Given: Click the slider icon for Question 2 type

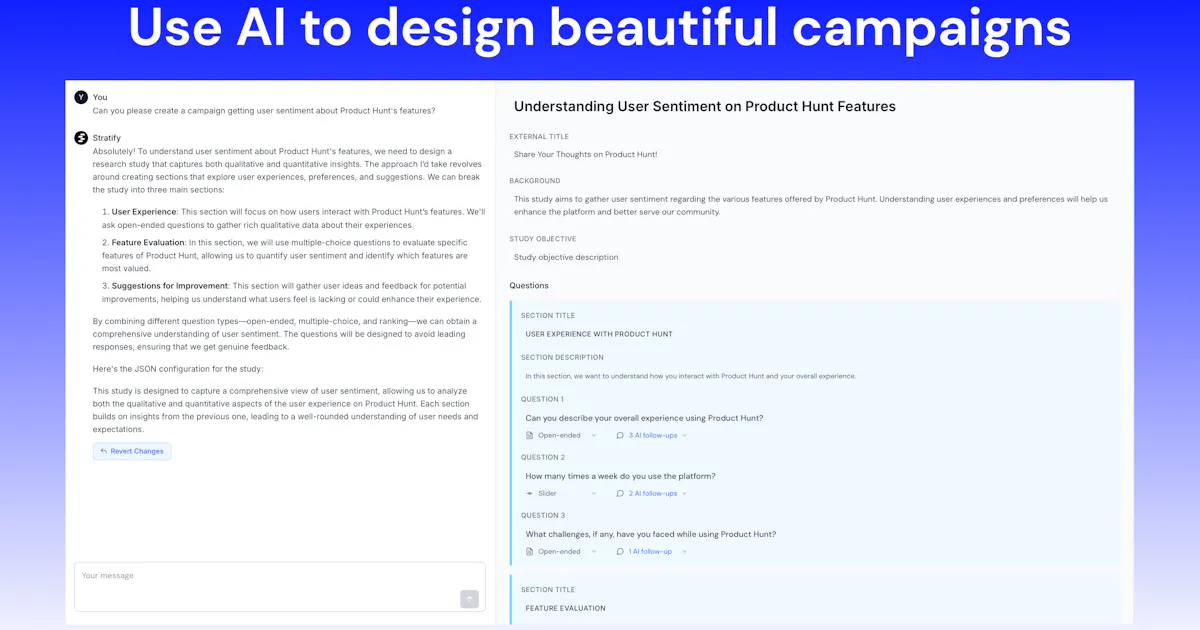Looking at the screenshot, I should [530, 493].
